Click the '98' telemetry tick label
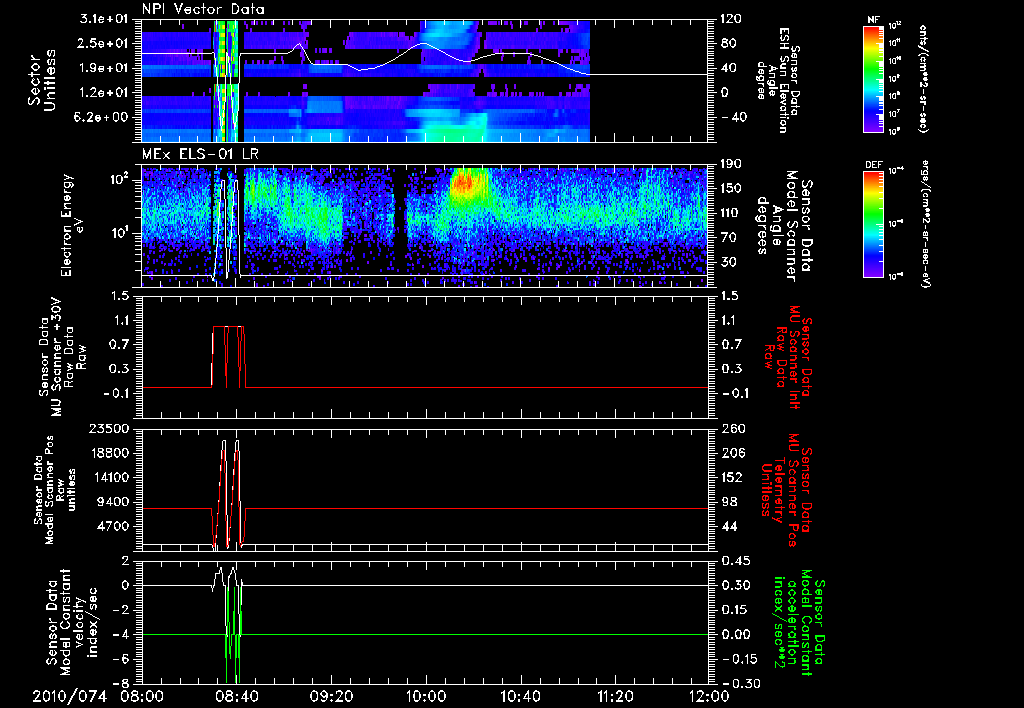Screen dimensions: 1024x708 pos(728,502)
